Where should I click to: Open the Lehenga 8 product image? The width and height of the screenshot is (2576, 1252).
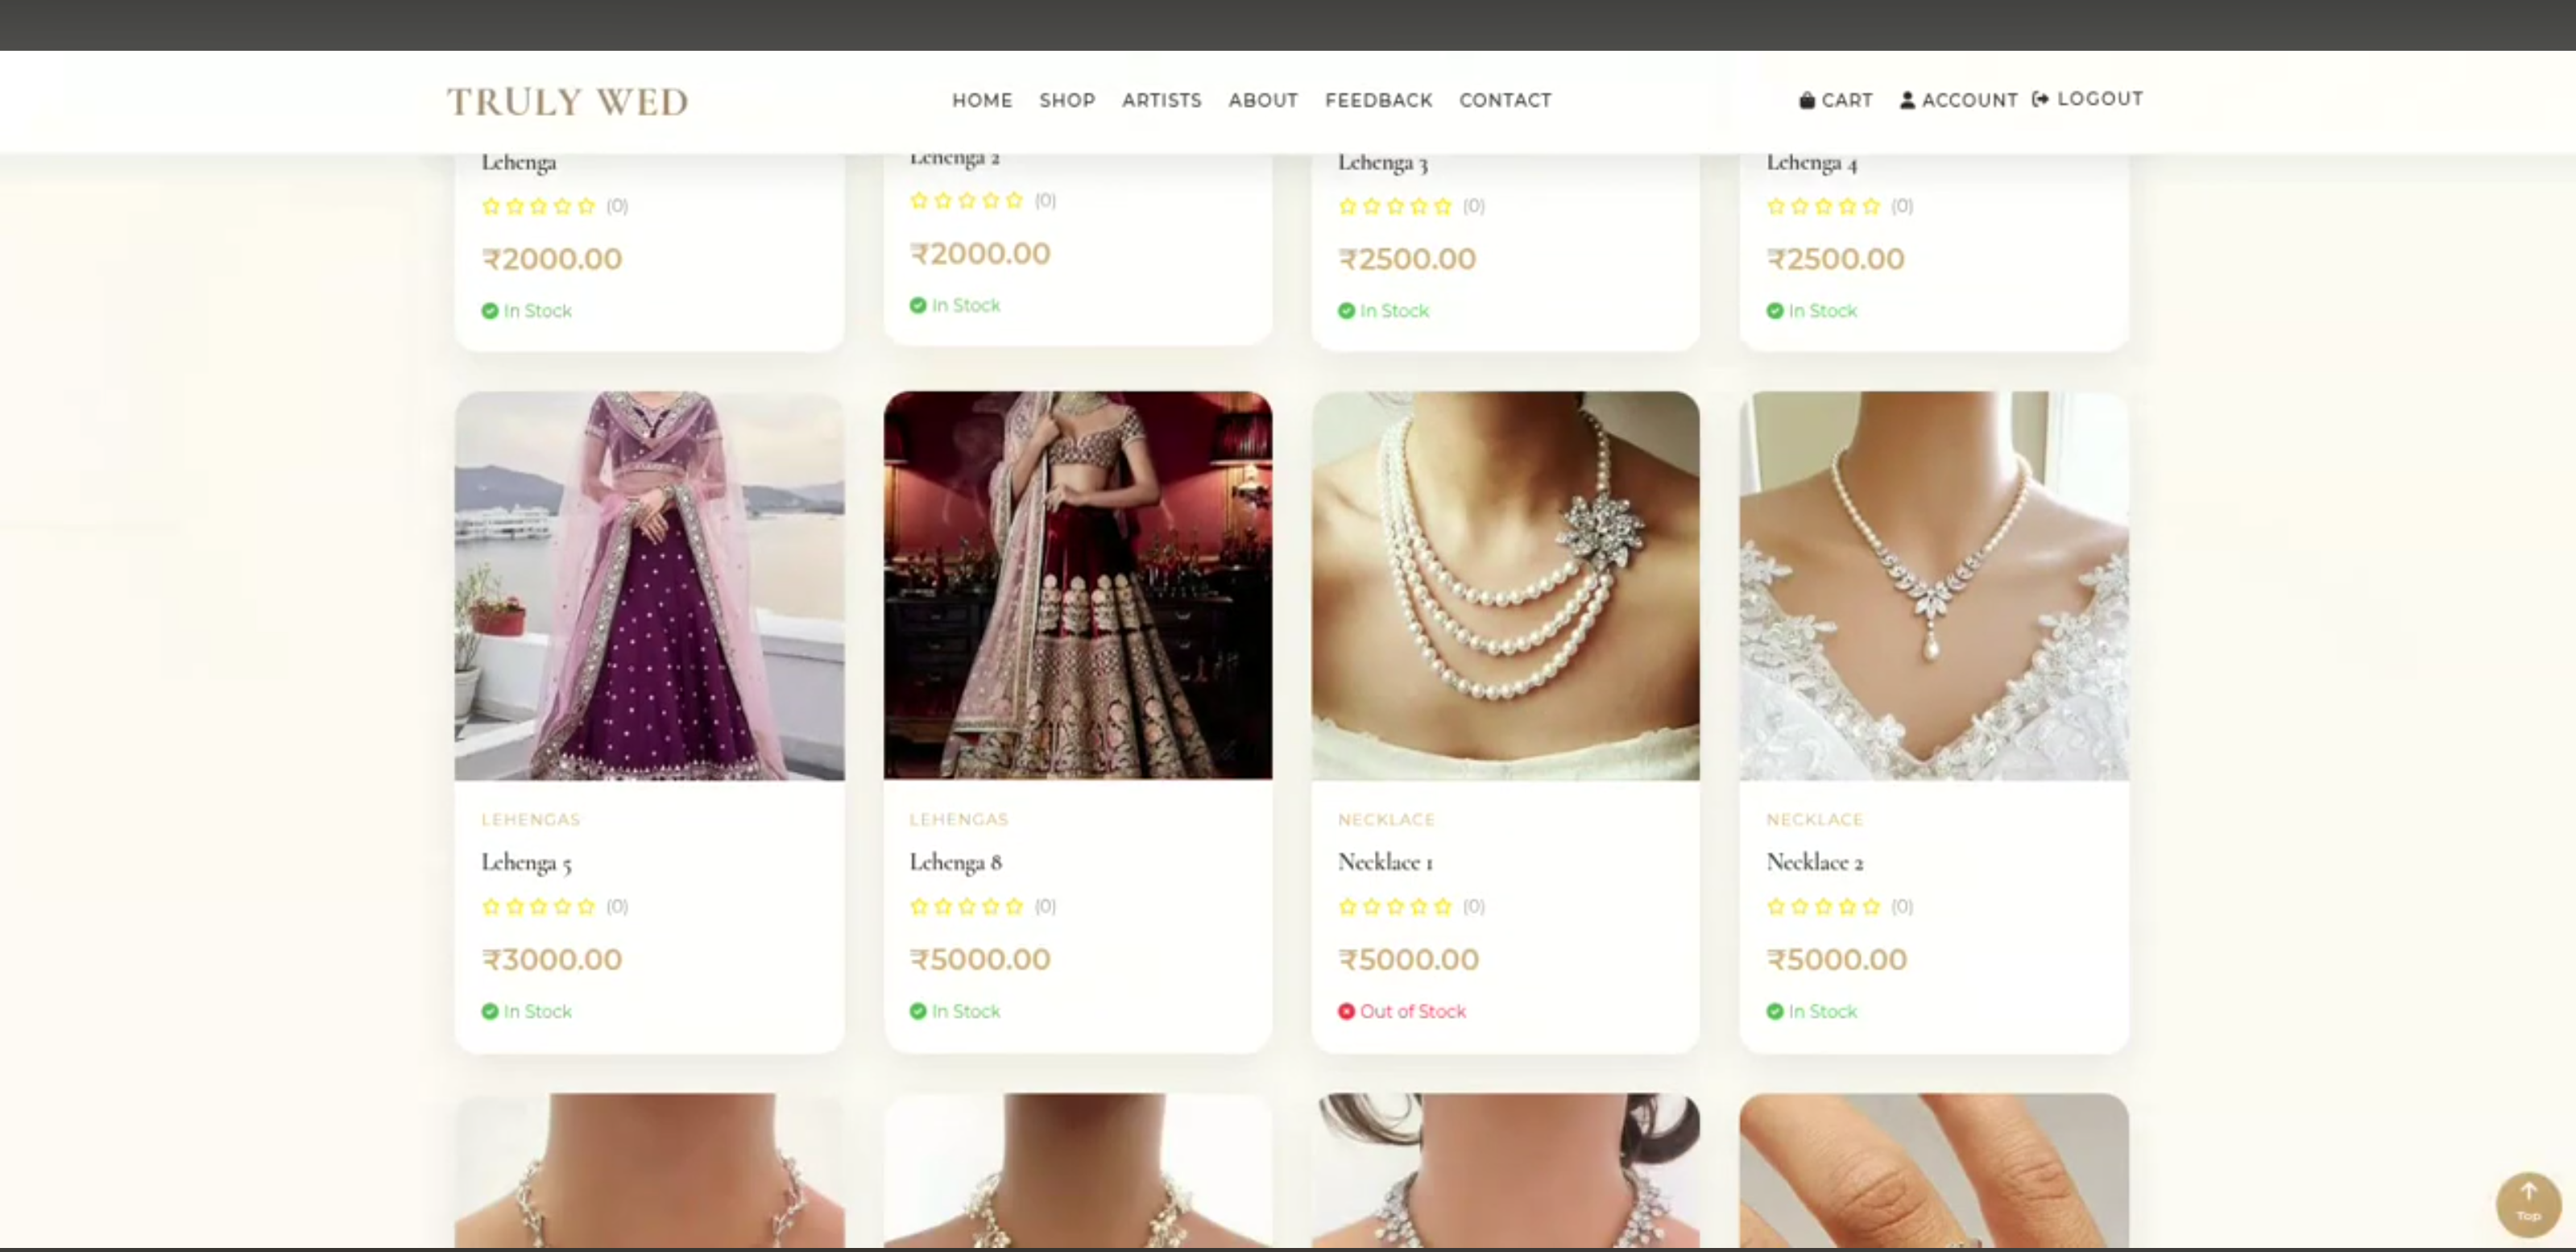pyautogui.click(x=1078, y=585)
